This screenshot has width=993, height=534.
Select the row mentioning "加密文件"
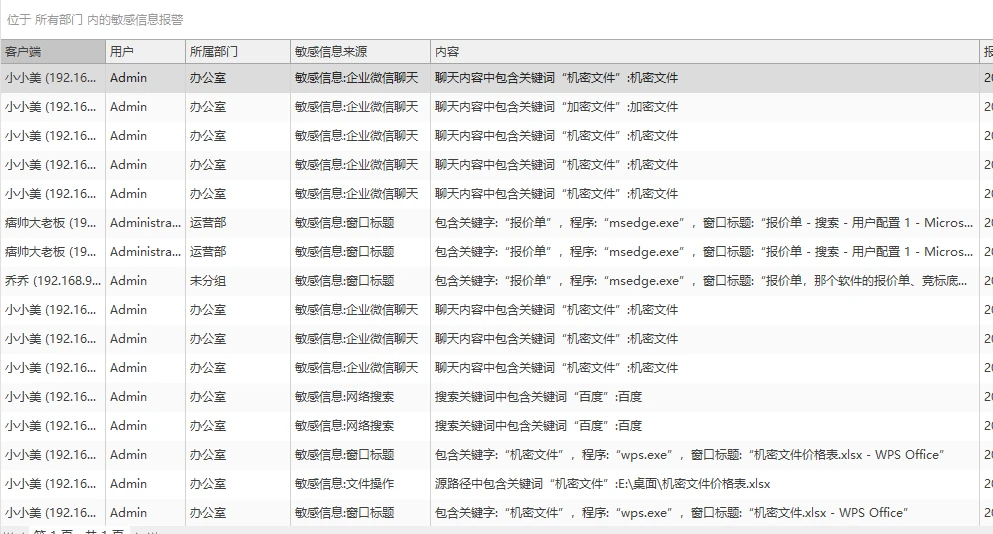496,107
